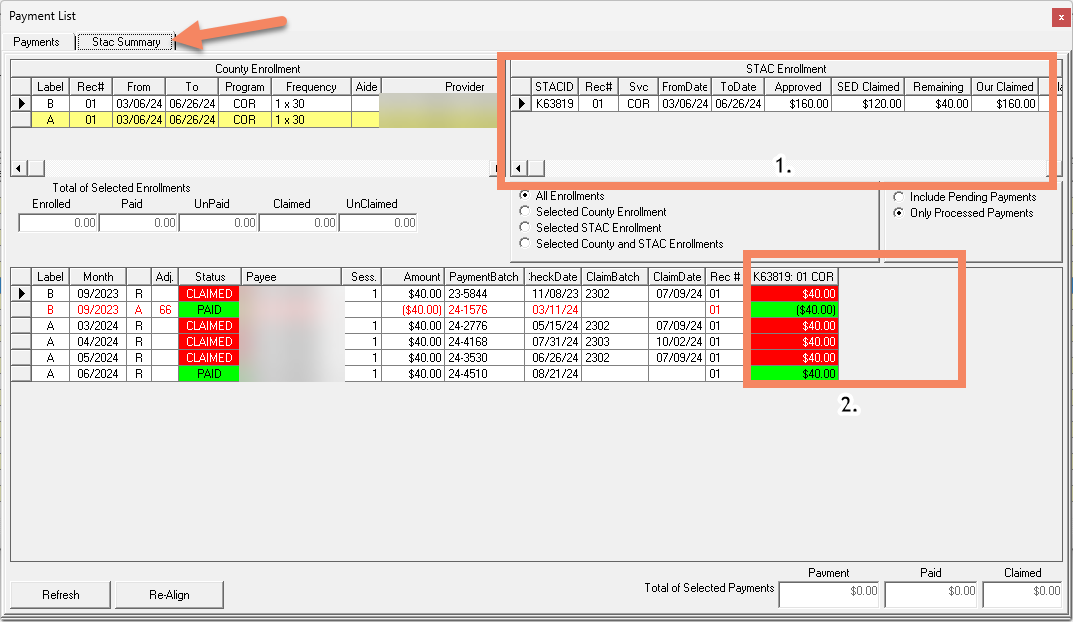Screen dimensions: 1073x622
Task: Sort by the PaymentBatch column header
Action: tap(484, 277)
